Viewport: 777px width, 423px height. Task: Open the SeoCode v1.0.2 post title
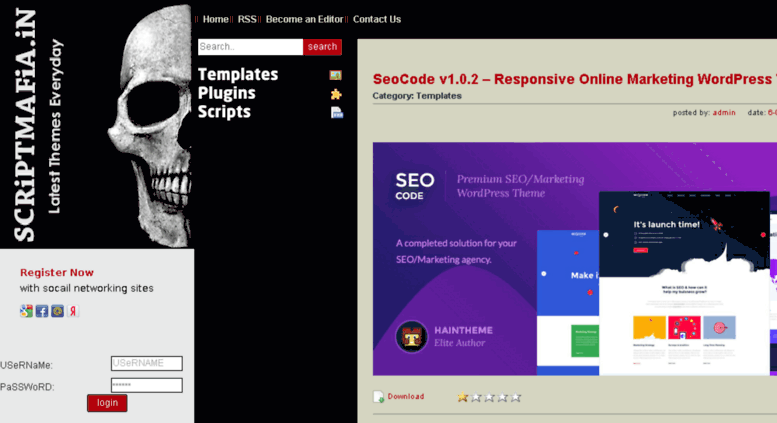575,79
